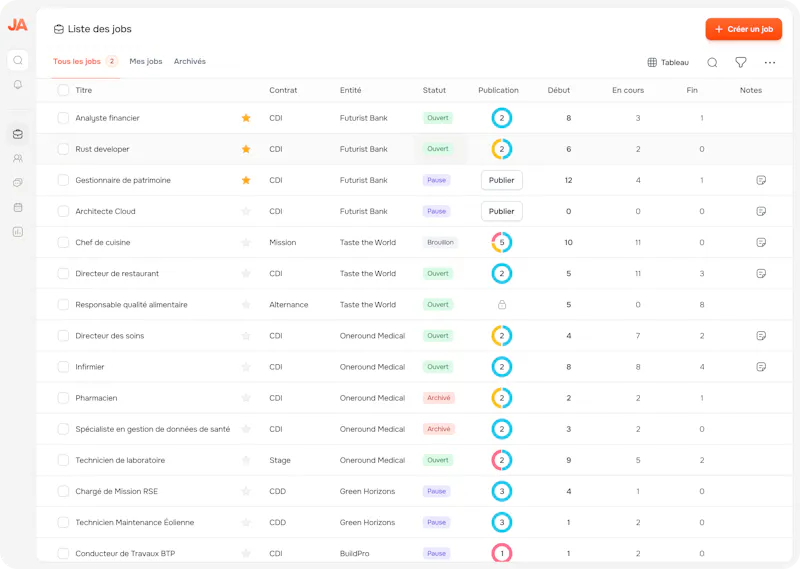Viewport: 800px width, 569px height.
Task: Open calendar icon in sidebar
Action: (x=18, y=207)
